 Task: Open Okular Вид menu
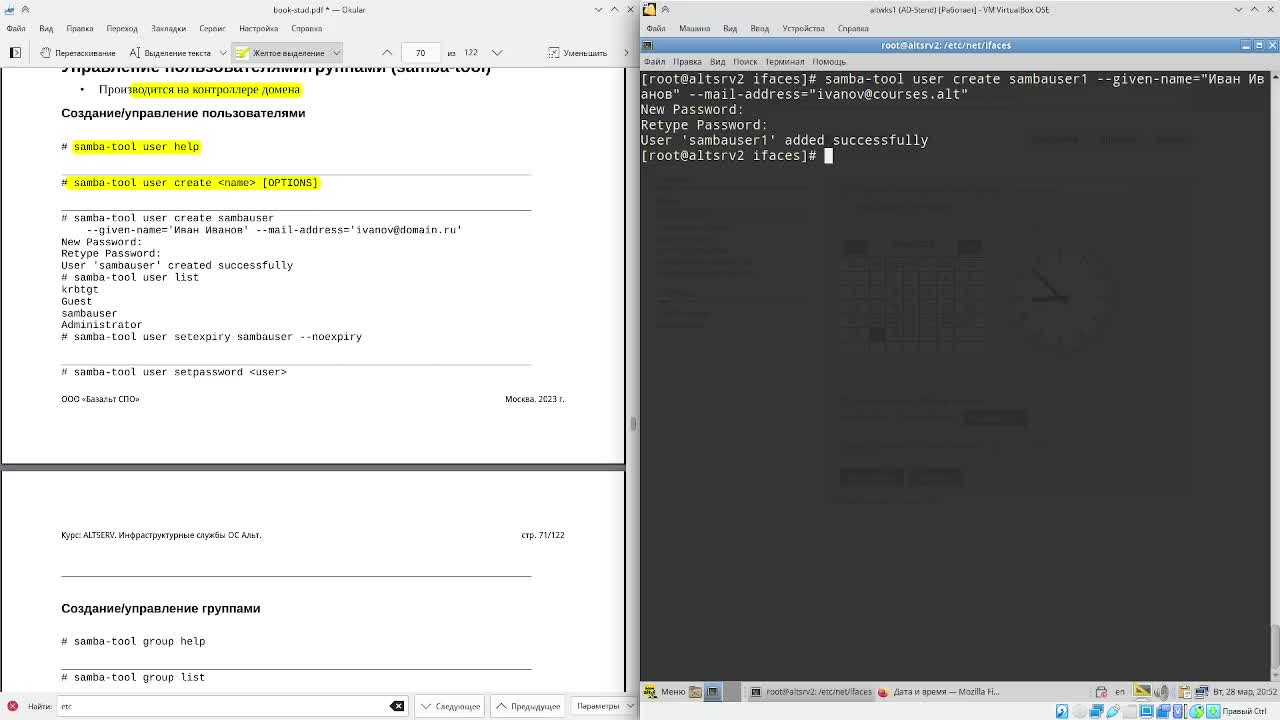click(x=46, y=28)
